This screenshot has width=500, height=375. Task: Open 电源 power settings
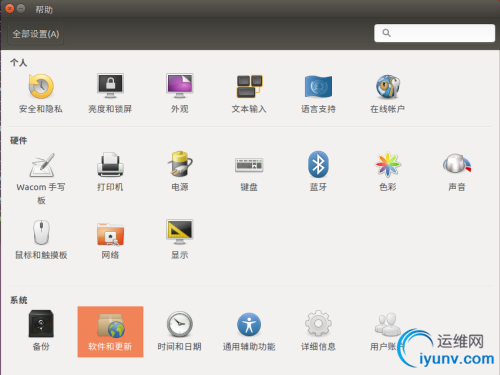pos(180,172)
